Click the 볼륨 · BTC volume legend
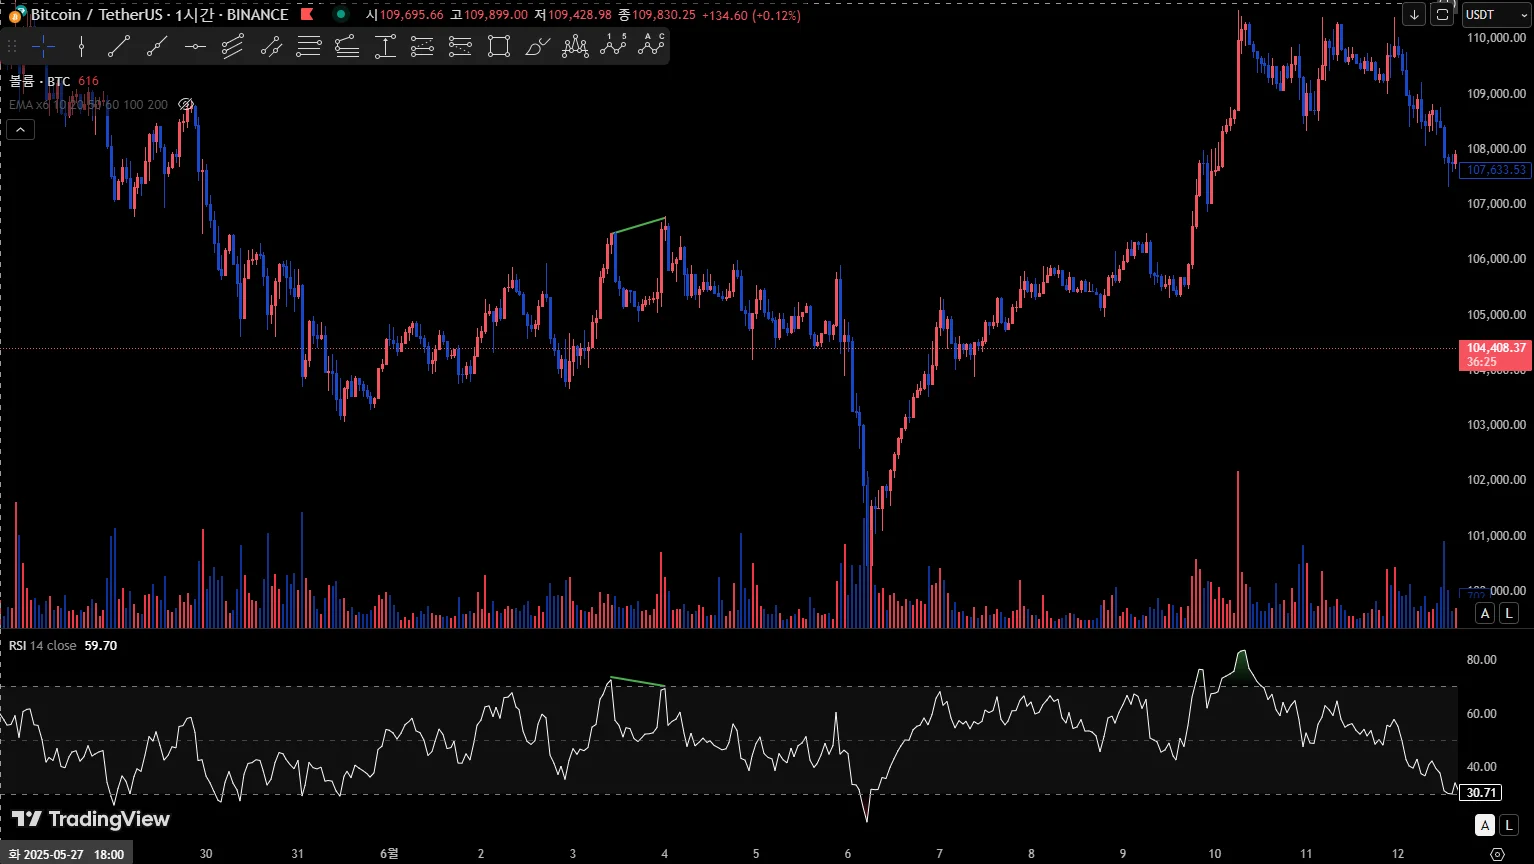 click(40, 81)
